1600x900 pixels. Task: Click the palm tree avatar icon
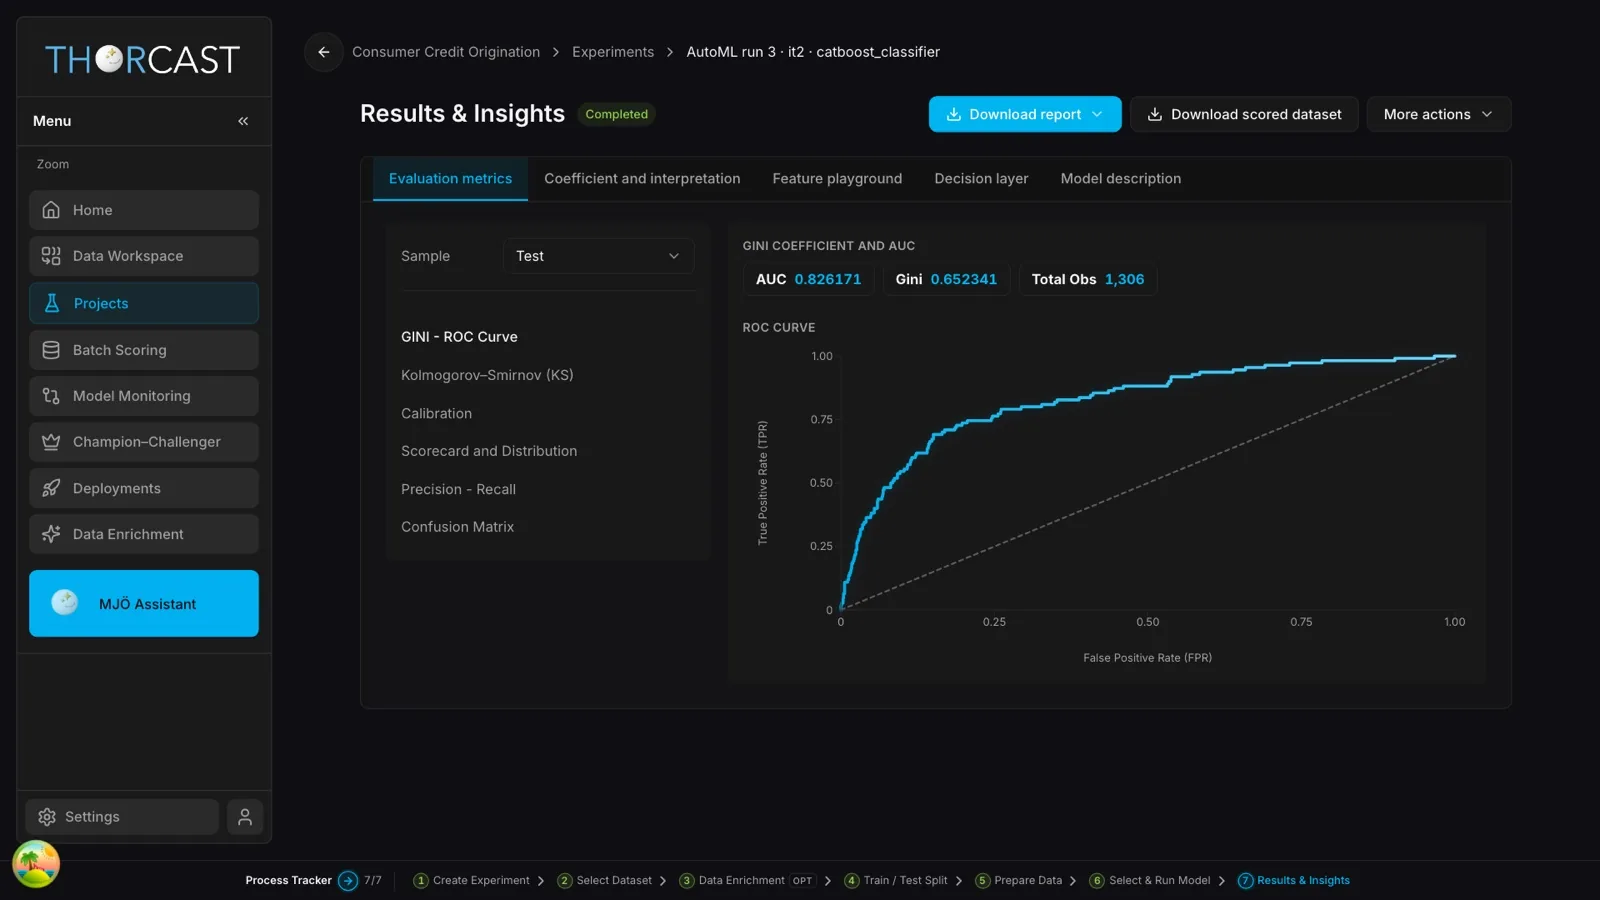click(36, 864)
